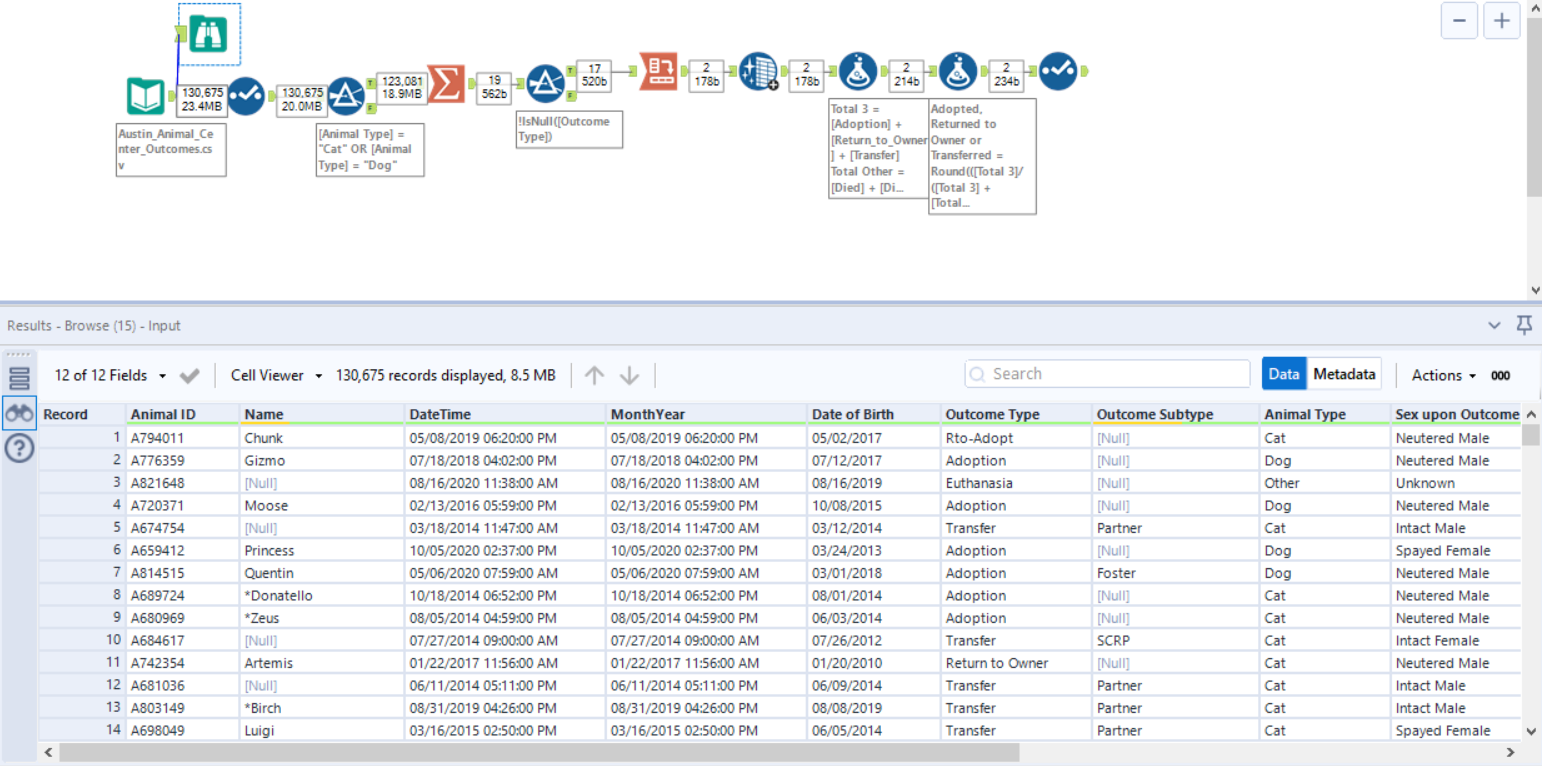Viewport: 1542px width, 766px height.
Task: Show messages view in Results sidebar
Action: click(x=20, y=378)
